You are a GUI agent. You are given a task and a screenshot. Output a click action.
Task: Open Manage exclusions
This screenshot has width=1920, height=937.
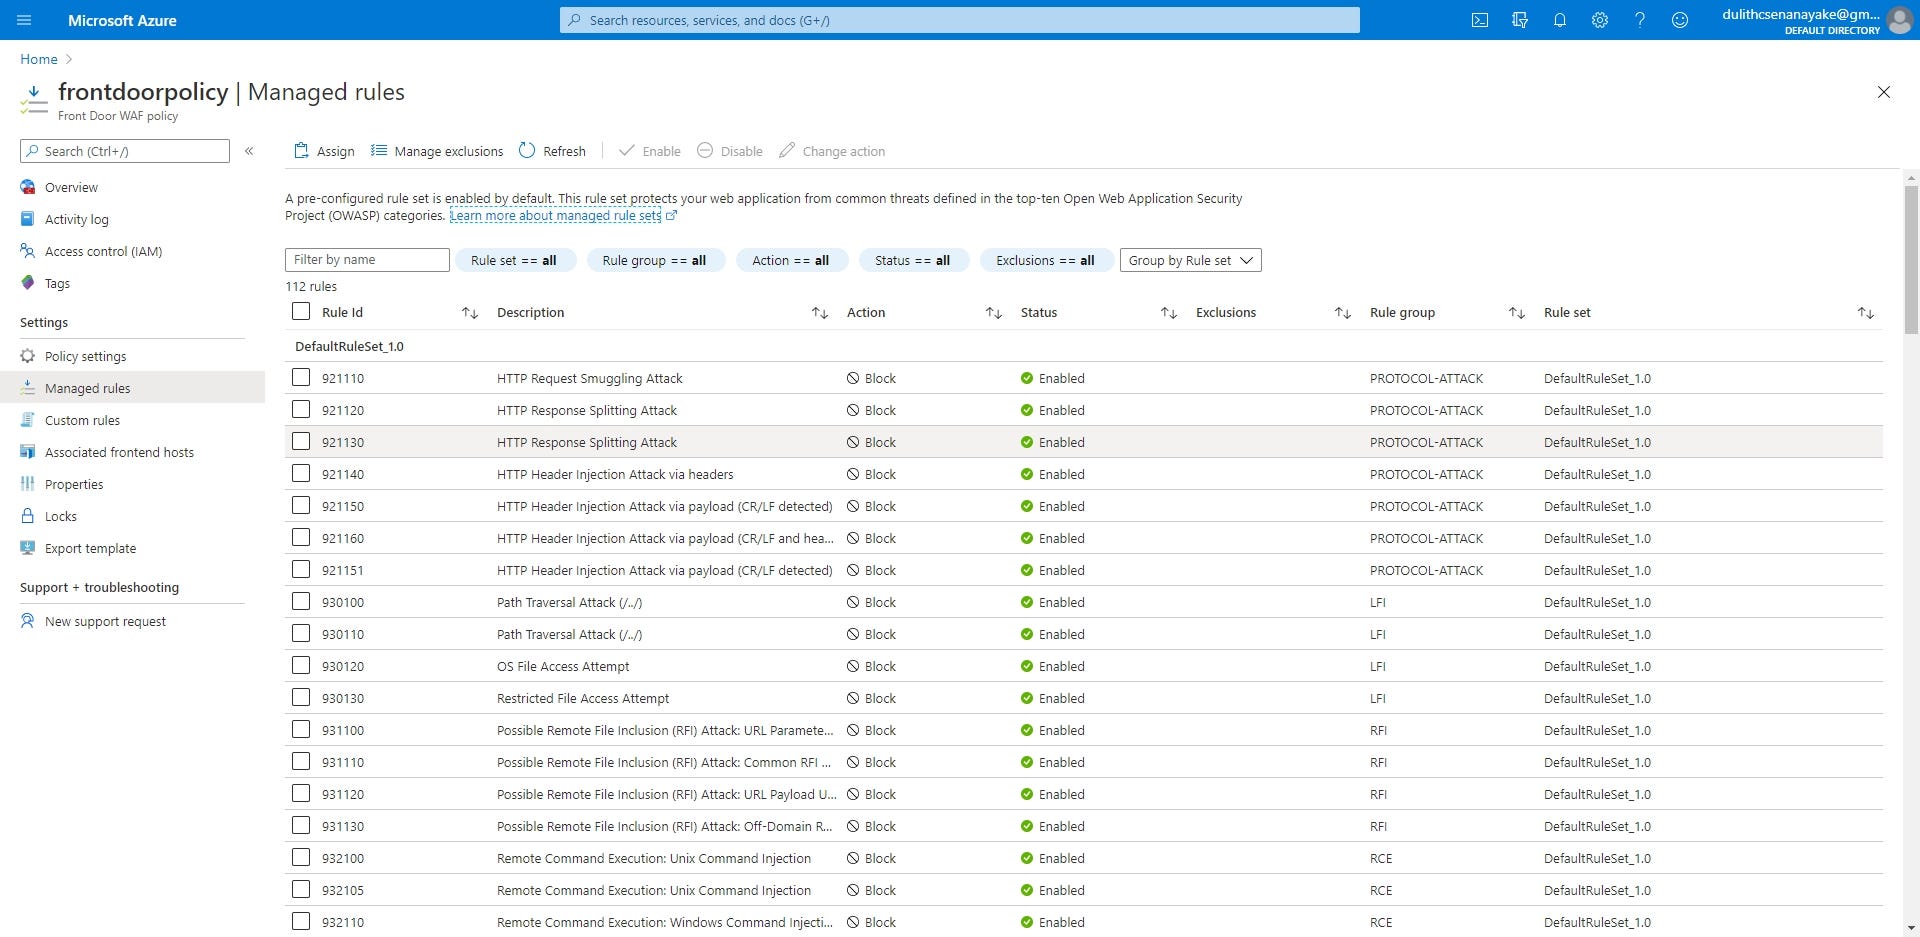pyautogui.click(x=437, y=151)
